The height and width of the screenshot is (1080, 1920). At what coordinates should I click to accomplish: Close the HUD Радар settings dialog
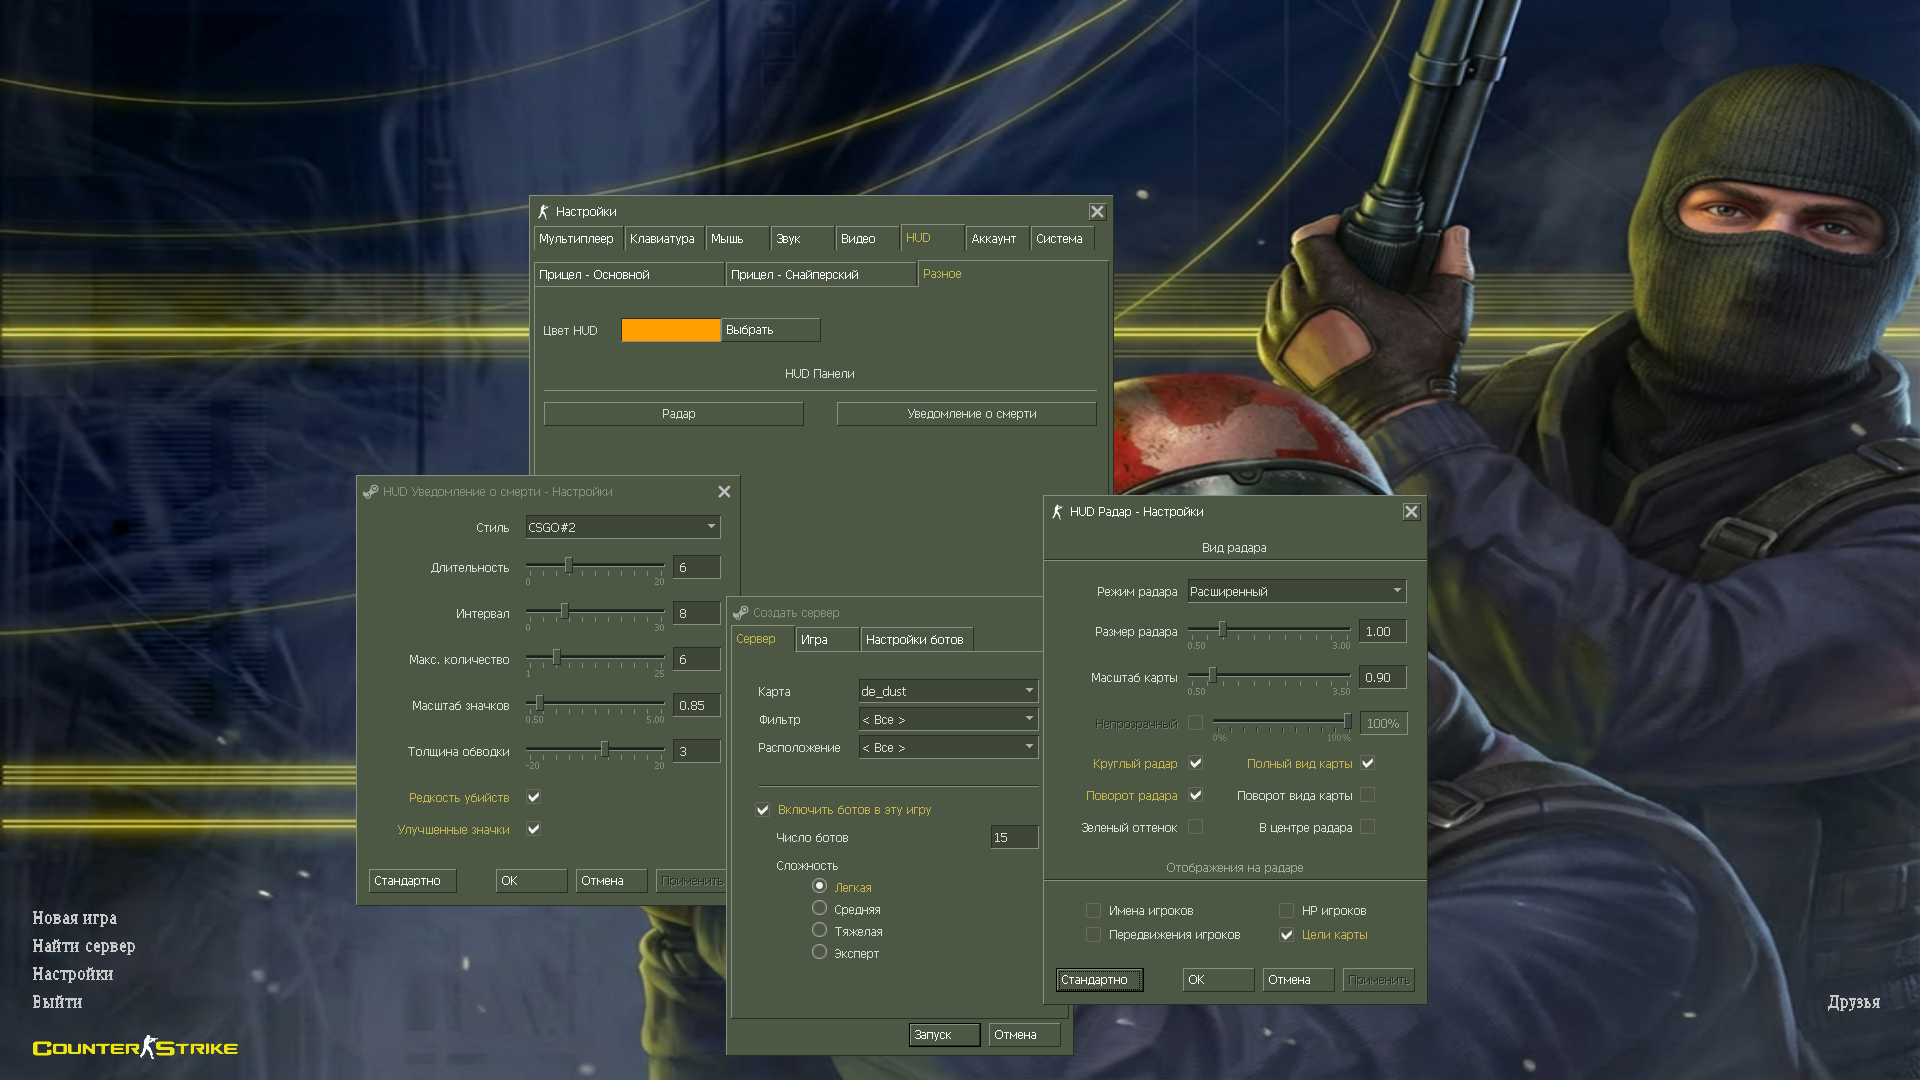[x=1411, y=512]
